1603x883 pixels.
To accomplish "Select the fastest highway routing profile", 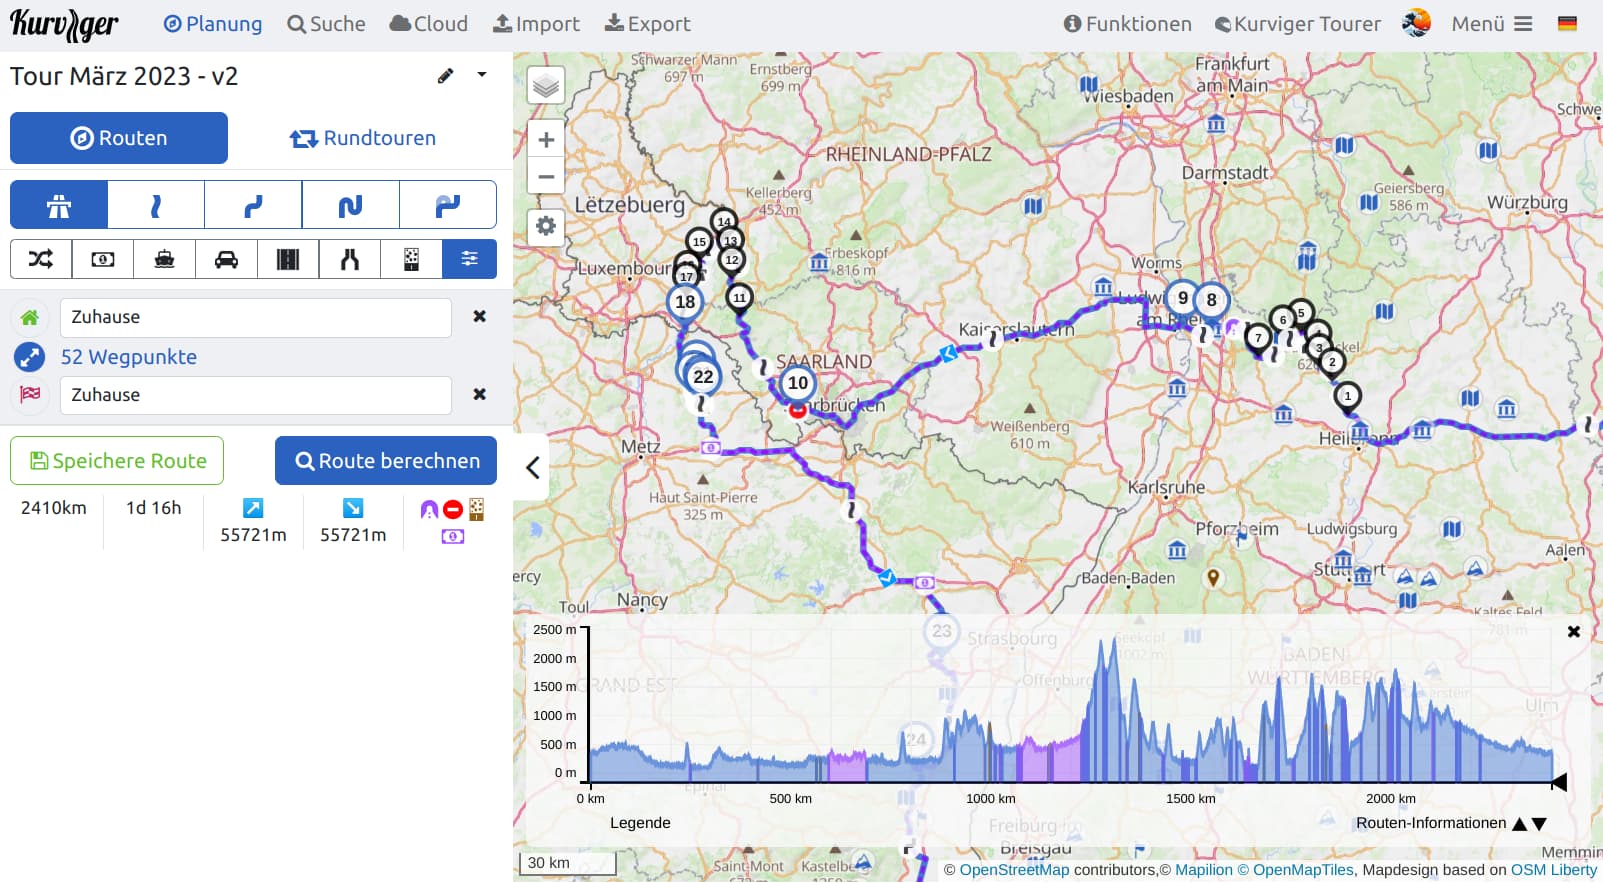I will [59, 206].
